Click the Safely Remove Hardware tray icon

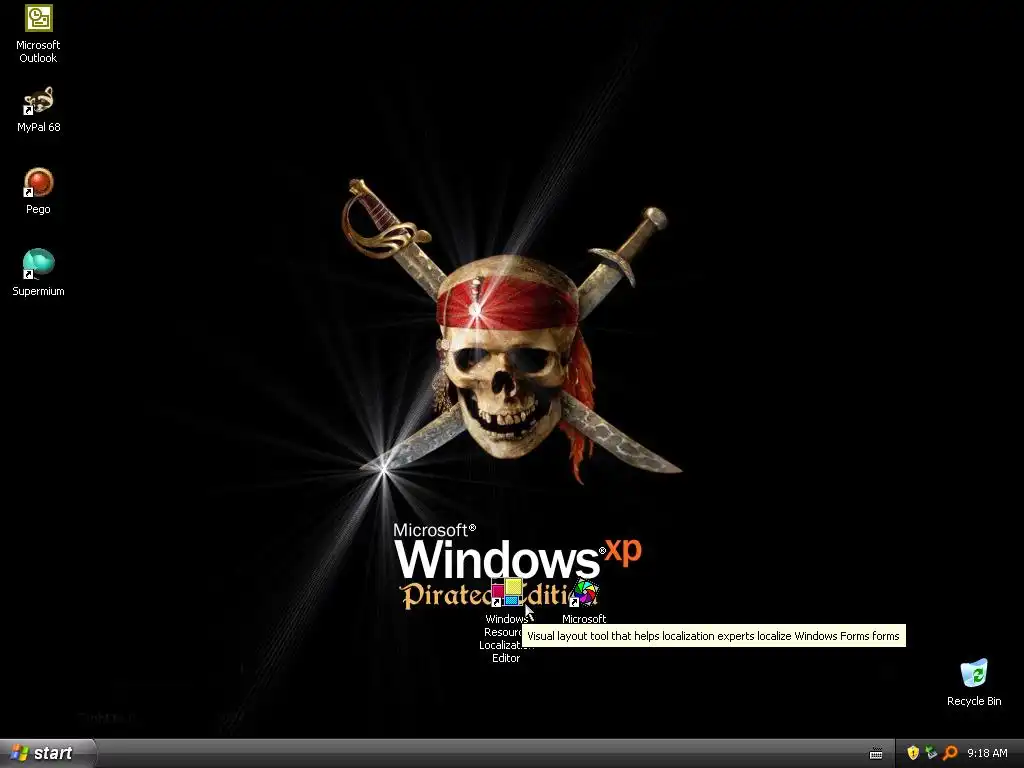[931, 753]
